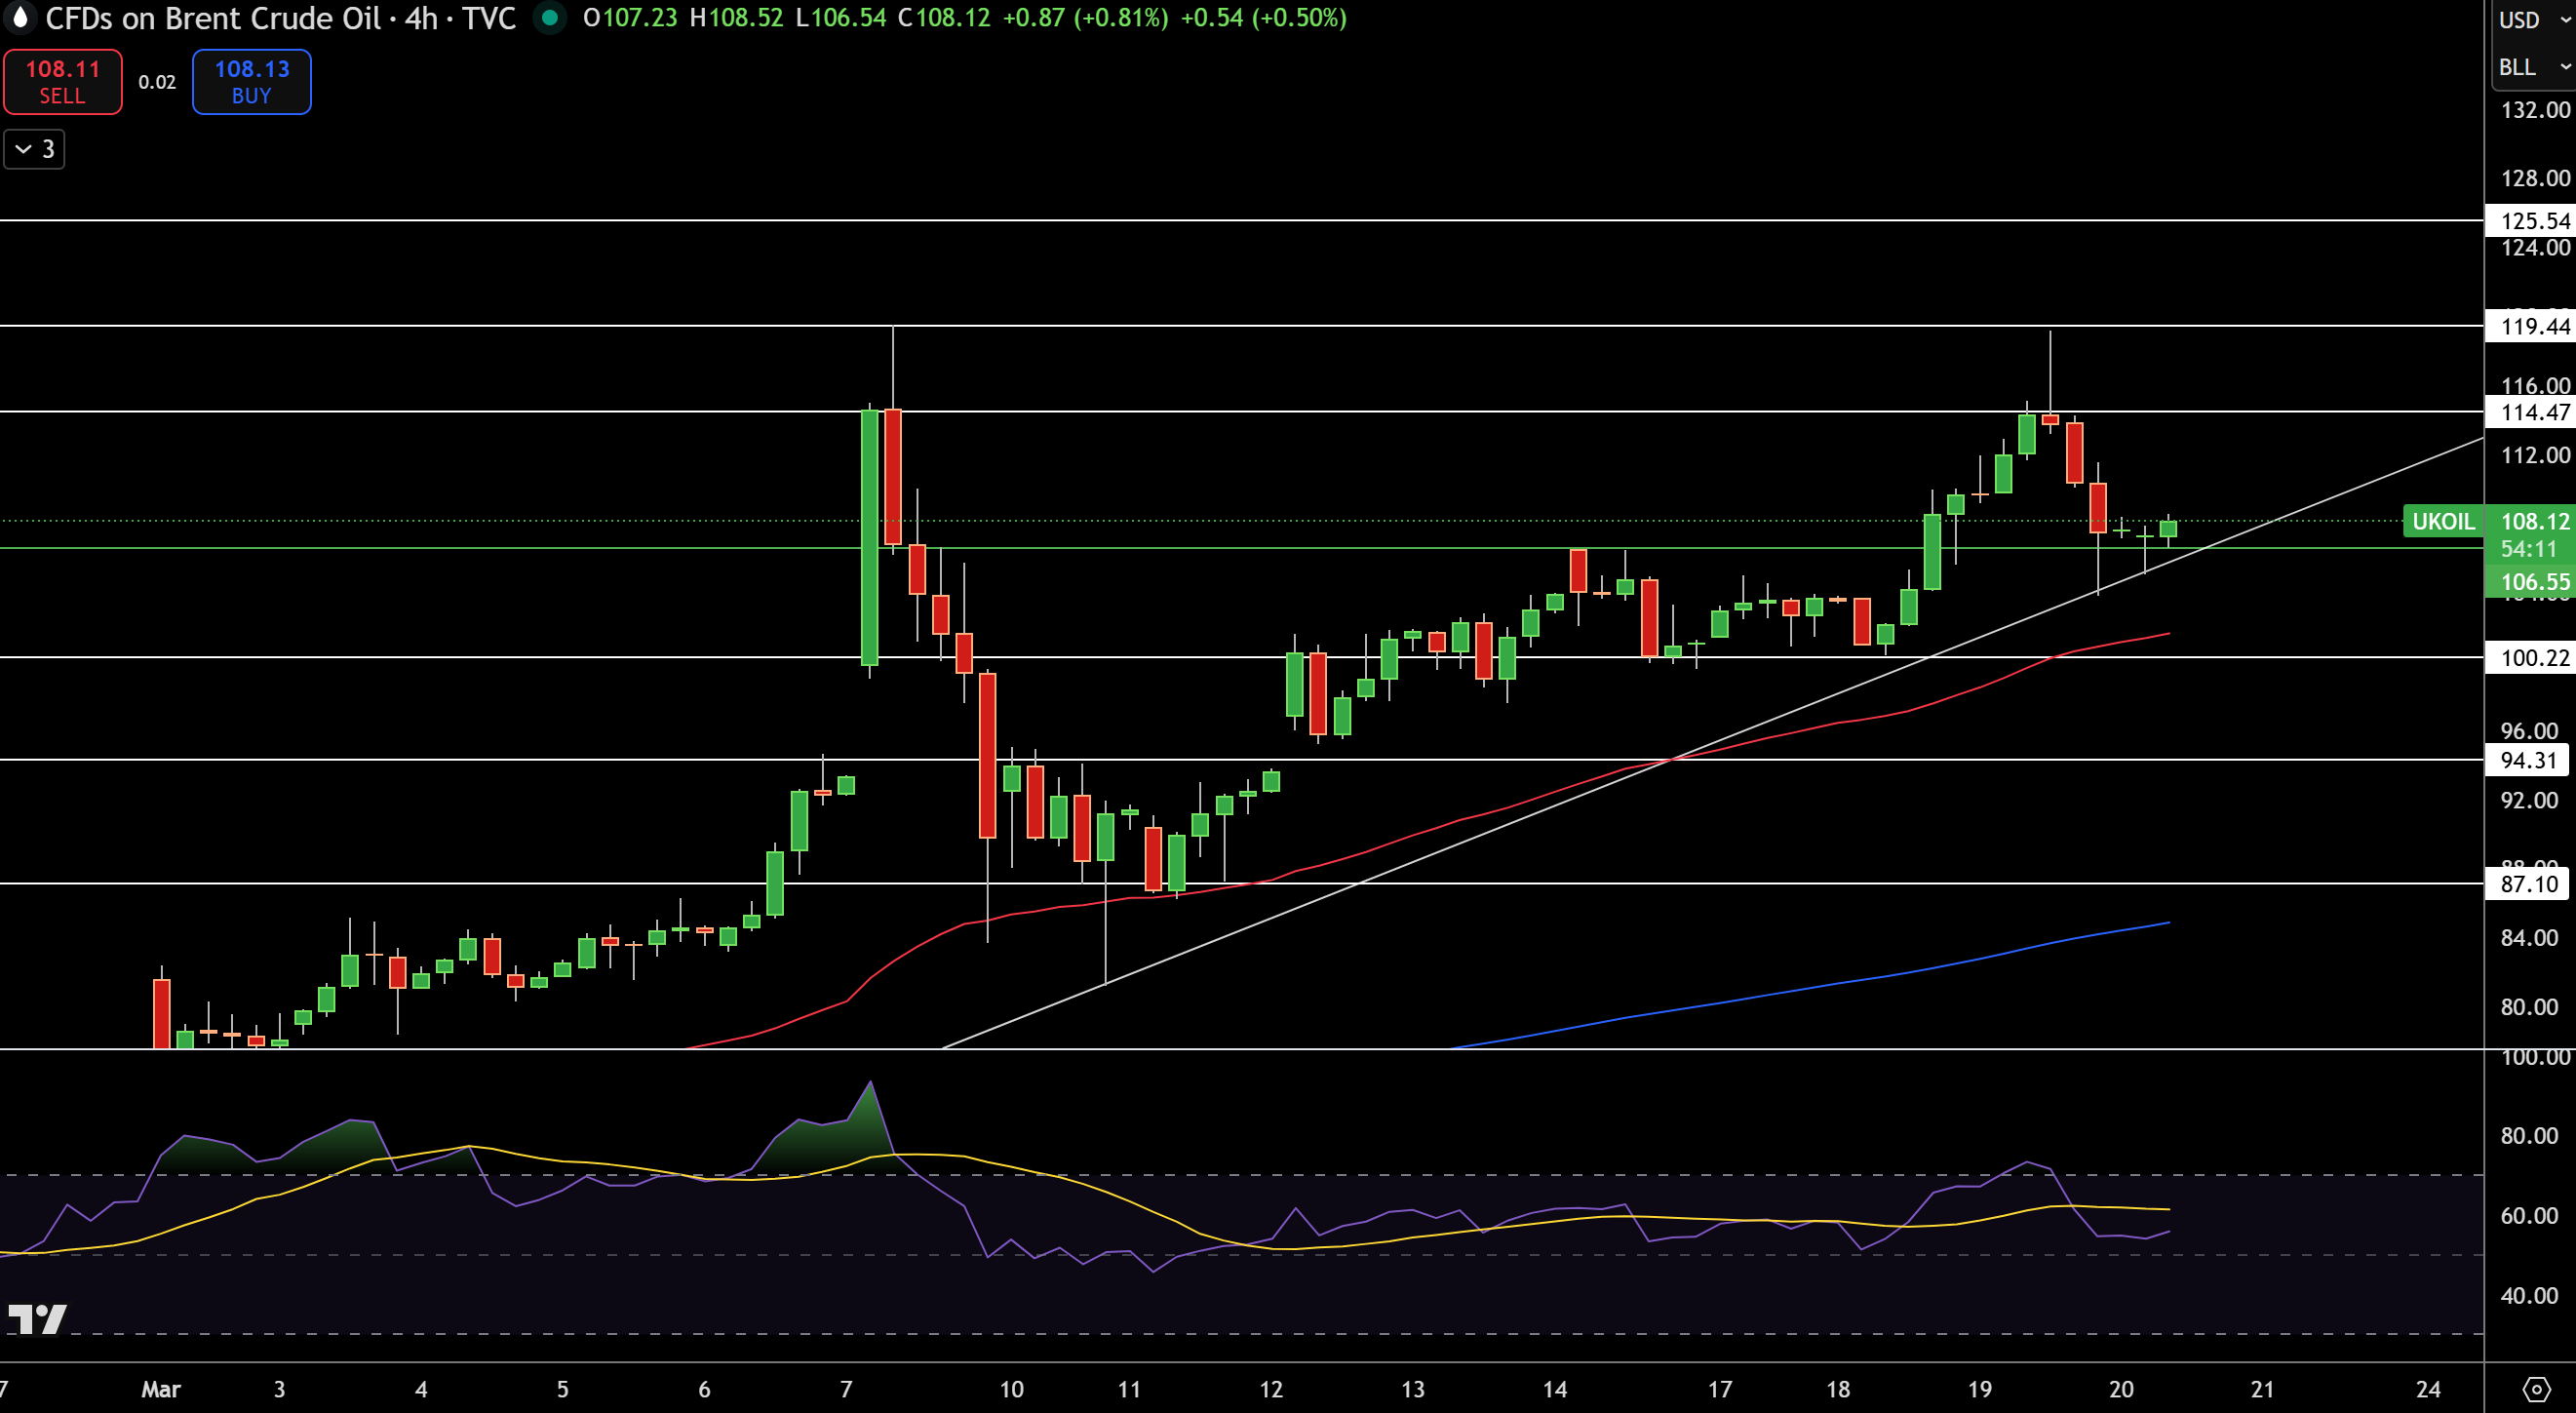
Task: Click the BUY 108.13 button
Action: 251,82
